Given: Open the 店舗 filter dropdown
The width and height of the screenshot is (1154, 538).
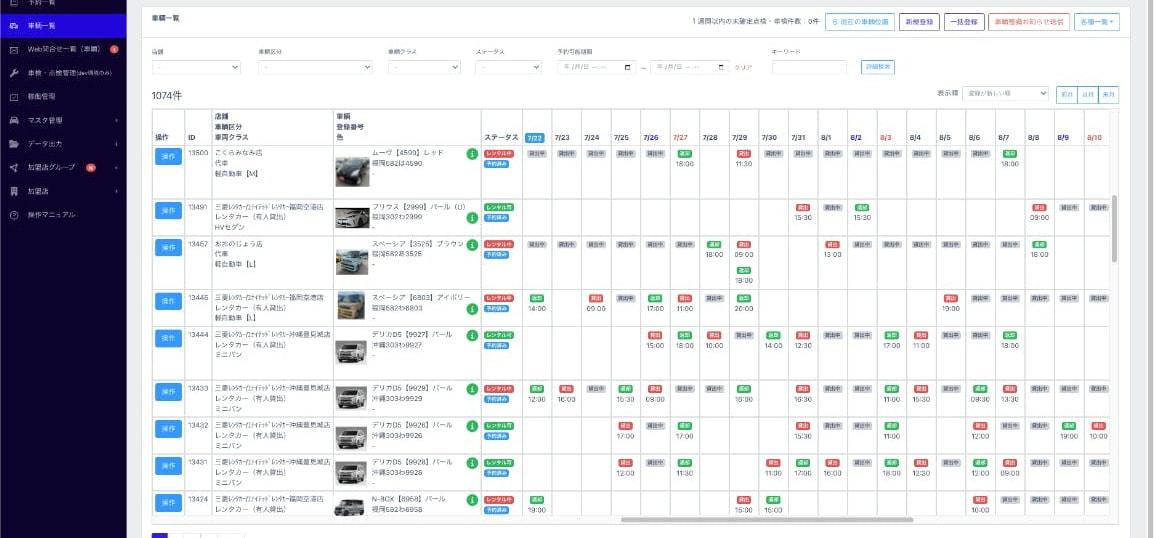Looking at the screenshot, I should tap(199, 67).
